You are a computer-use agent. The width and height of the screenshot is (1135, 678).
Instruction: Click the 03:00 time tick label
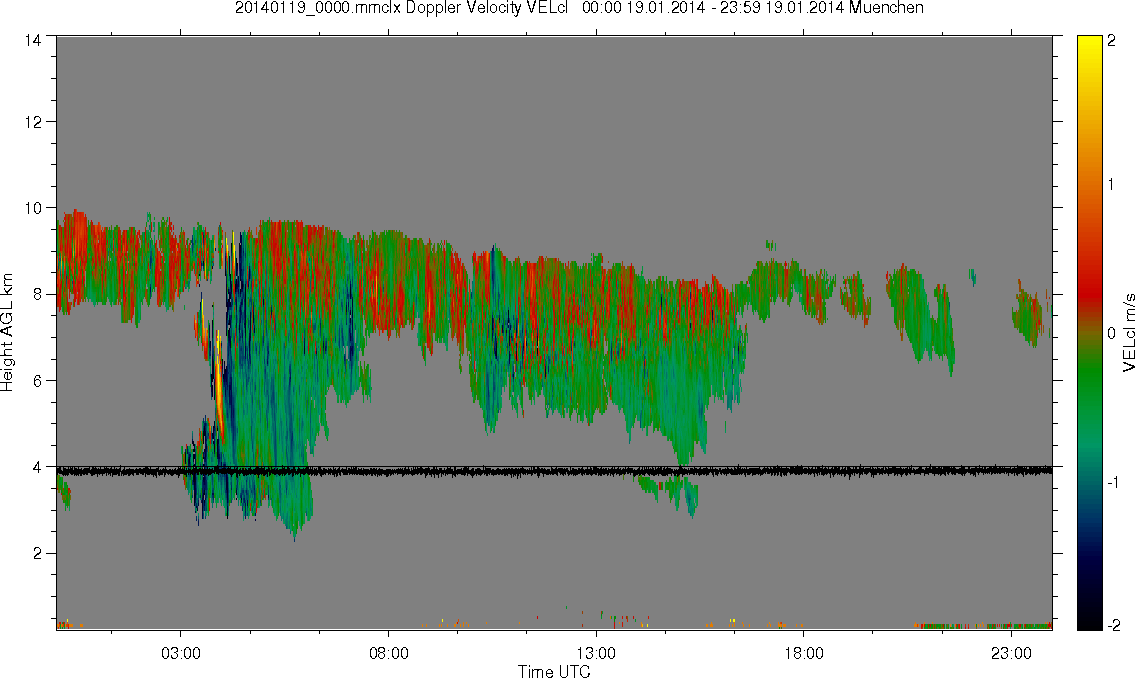coord(180,653)
